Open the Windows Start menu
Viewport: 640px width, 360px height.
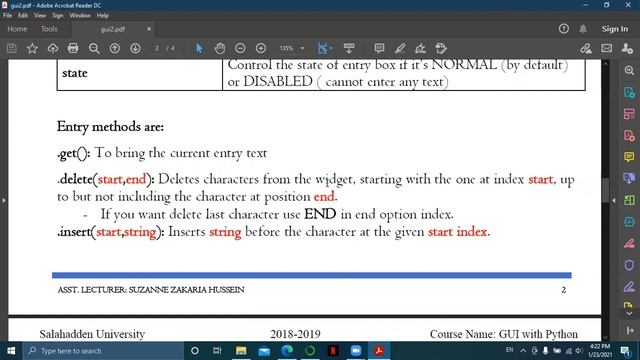pyautogui.click(x=11, y=351)
